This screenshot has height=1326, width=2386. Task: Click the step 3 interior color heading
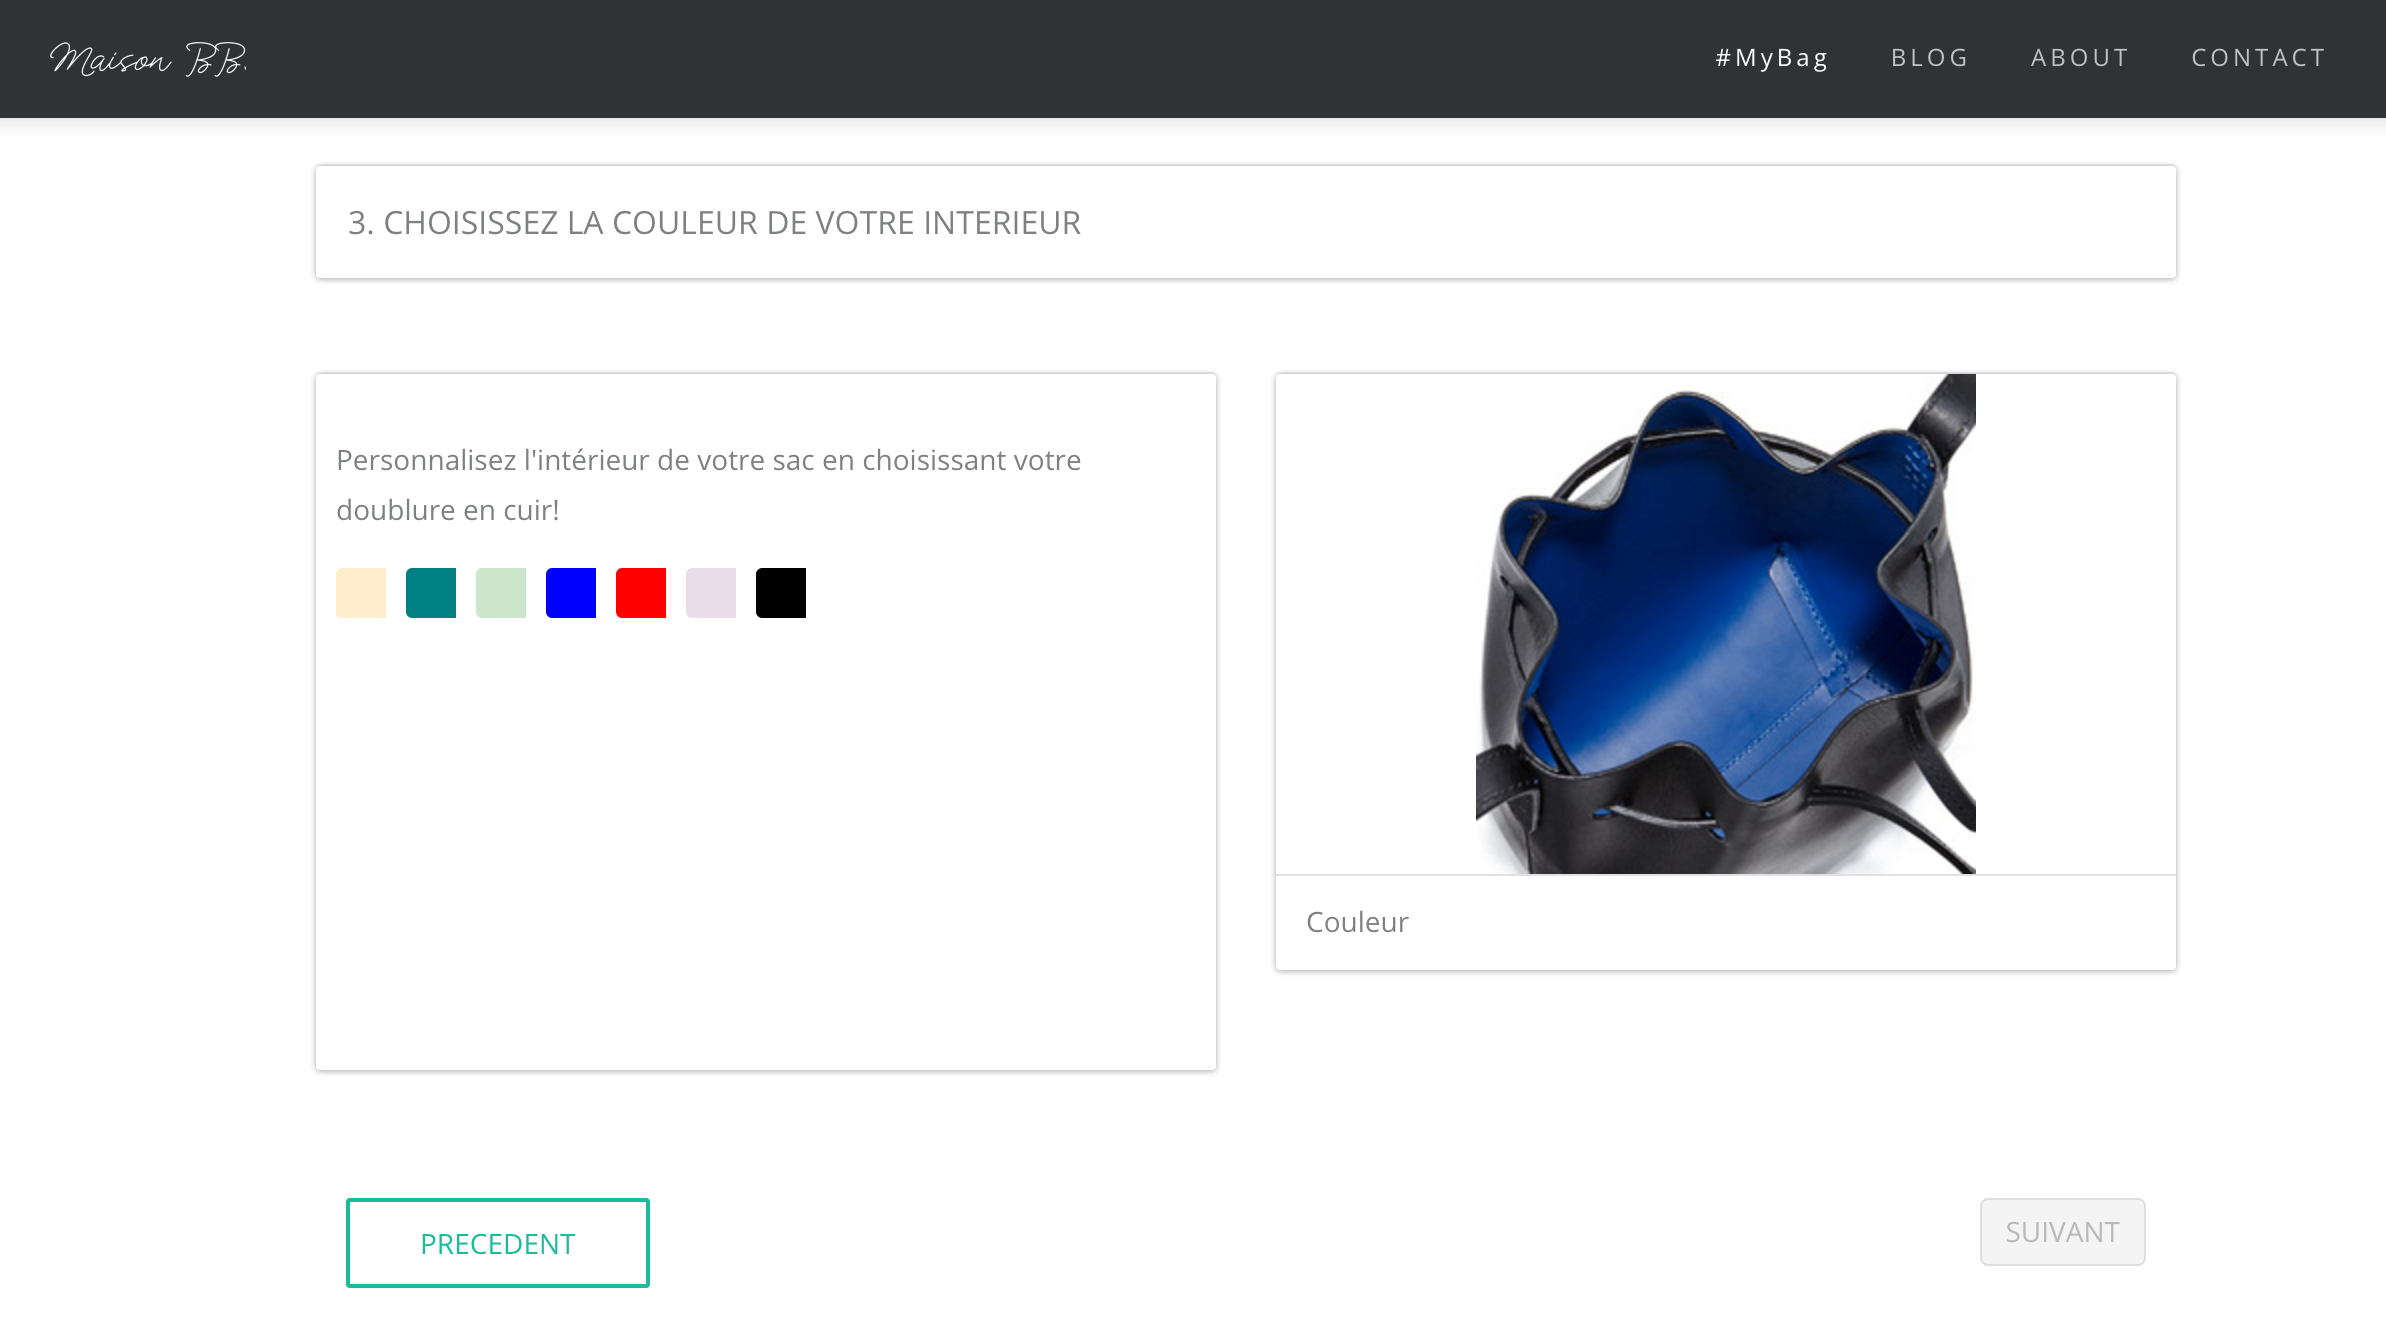coord(714,222)
